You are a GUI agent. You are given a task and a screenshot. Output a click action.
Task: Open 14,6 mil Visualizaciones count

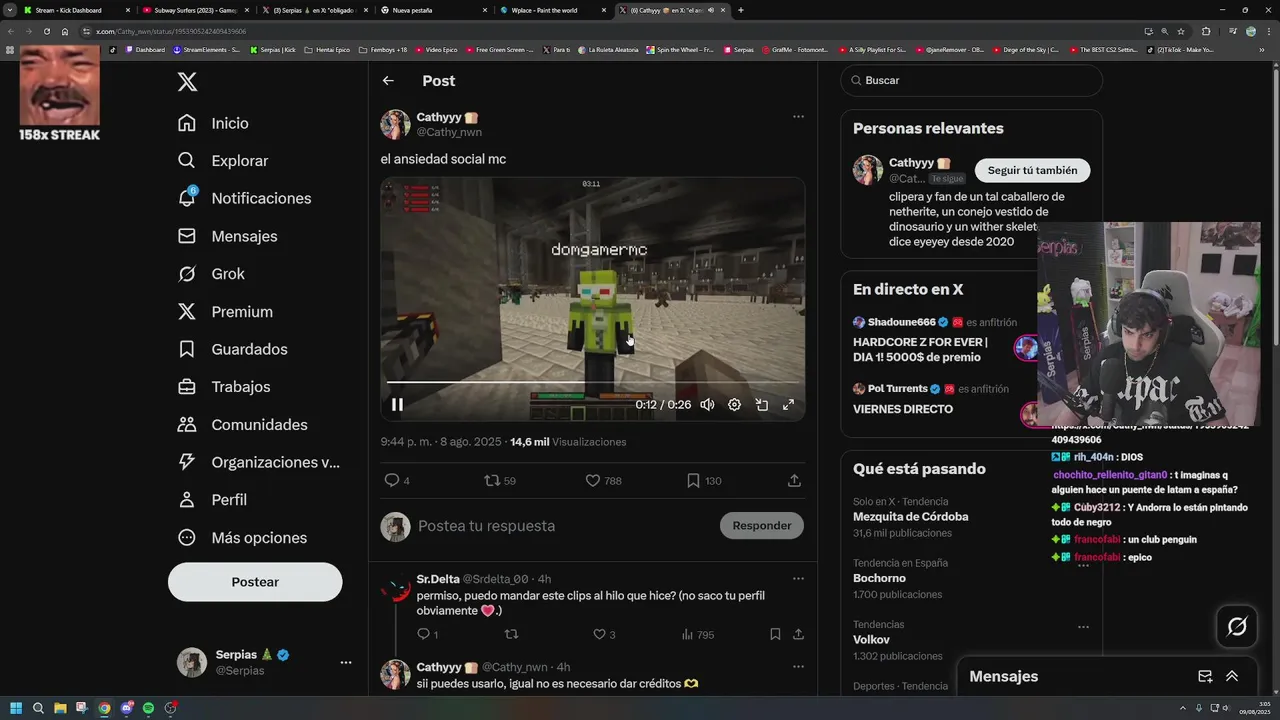coord(568,442)
